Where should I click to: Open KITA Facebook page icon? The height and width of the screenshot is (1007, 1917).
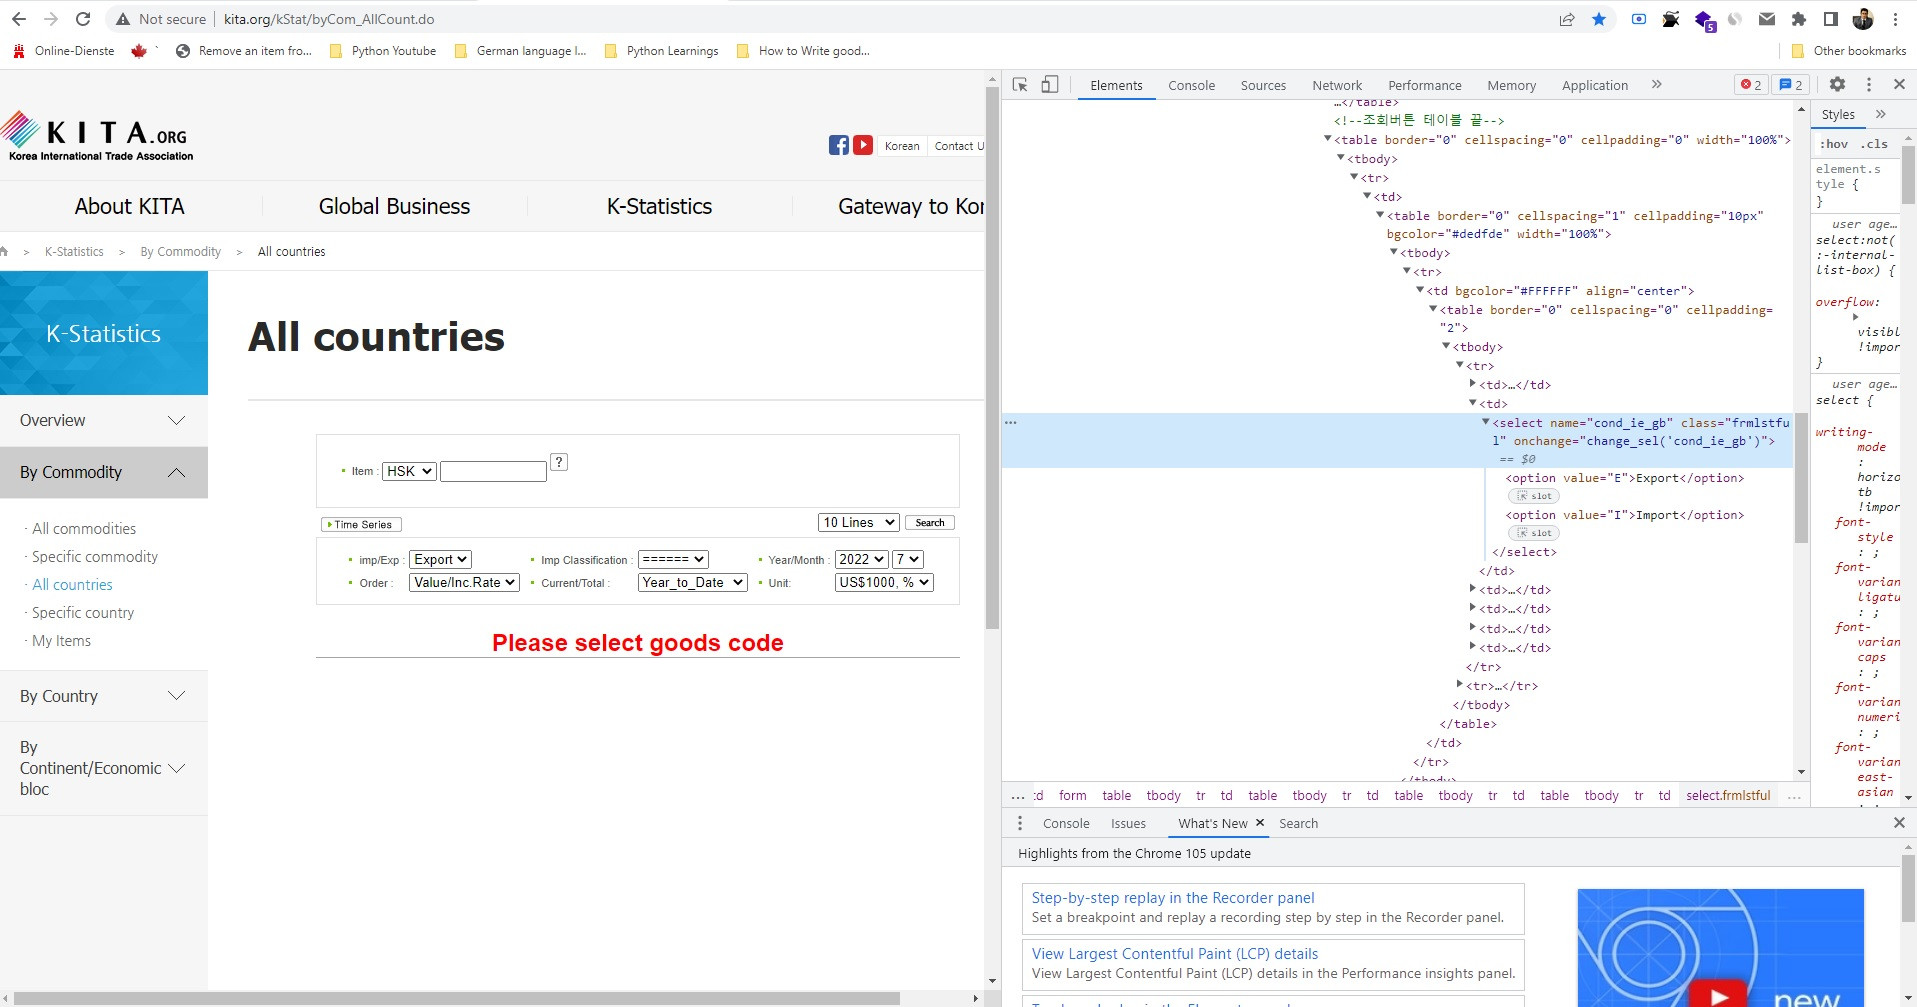tap(839, 145)
